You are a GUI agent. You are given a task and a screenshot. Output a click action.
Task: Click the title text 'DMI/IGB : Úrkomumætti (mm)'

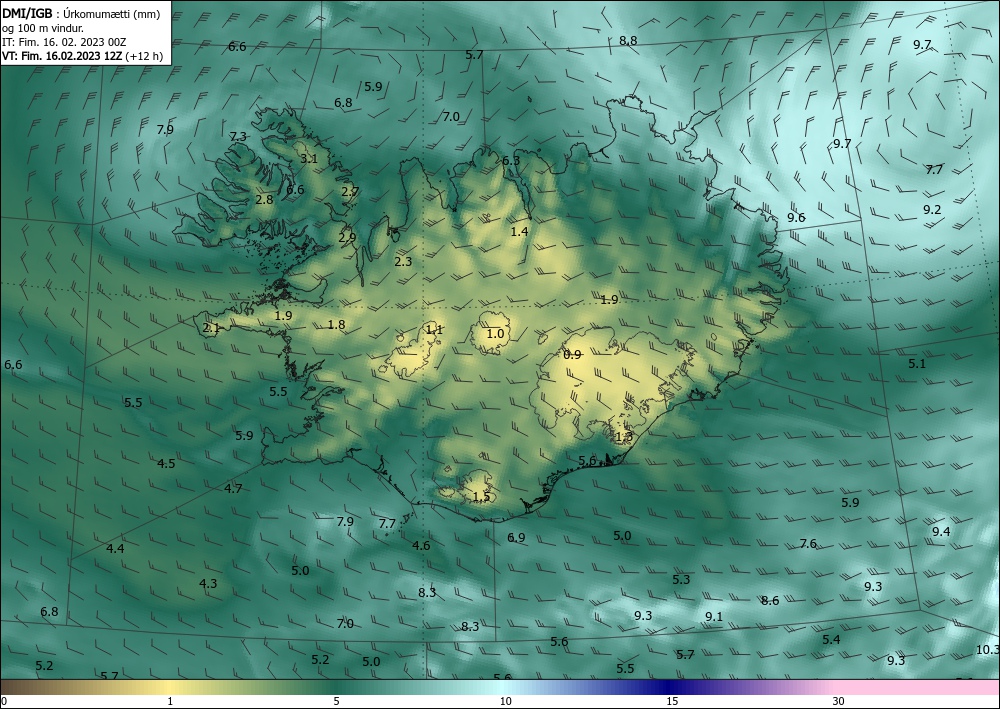(81, 14)
